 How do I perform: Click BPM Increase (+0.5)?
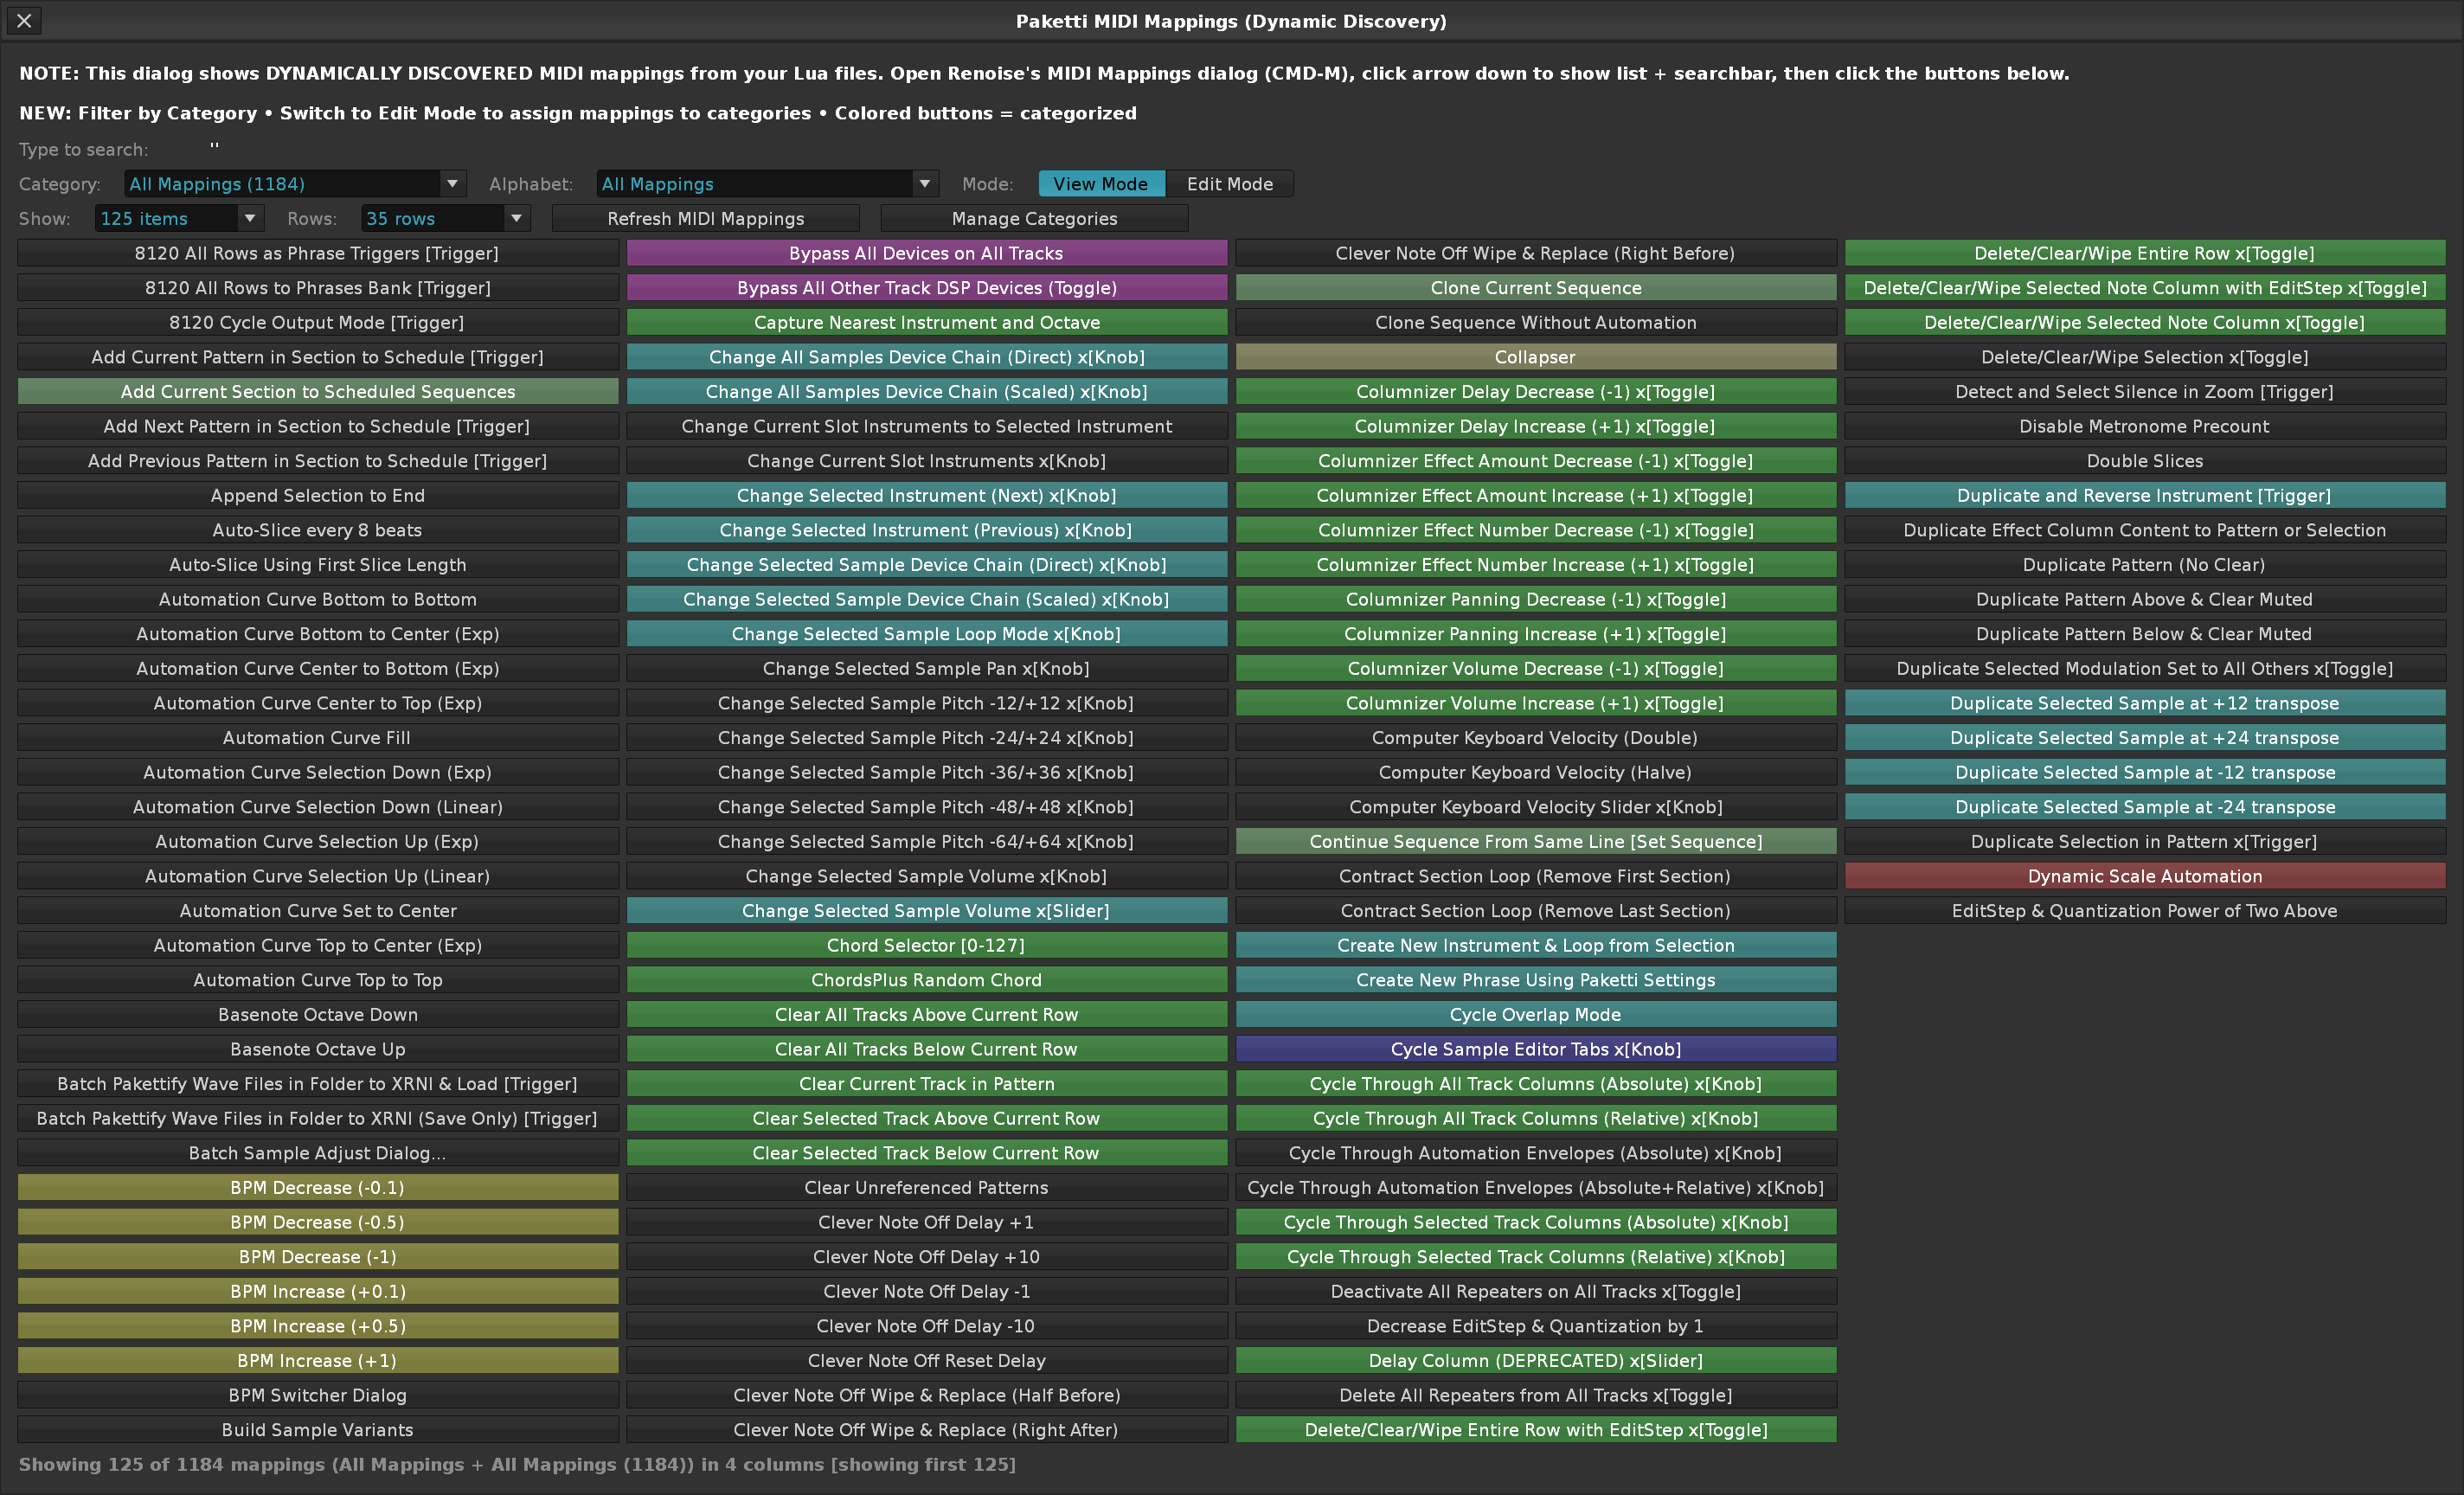318,1326
